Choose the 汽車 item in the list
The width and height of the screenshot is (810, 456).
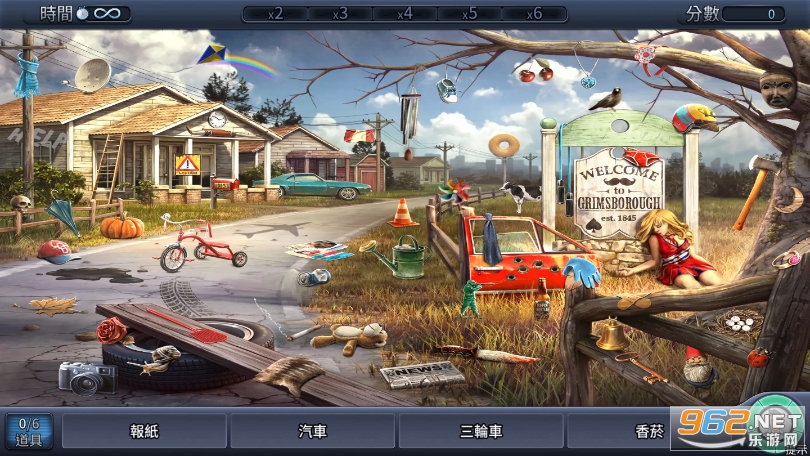313,432
